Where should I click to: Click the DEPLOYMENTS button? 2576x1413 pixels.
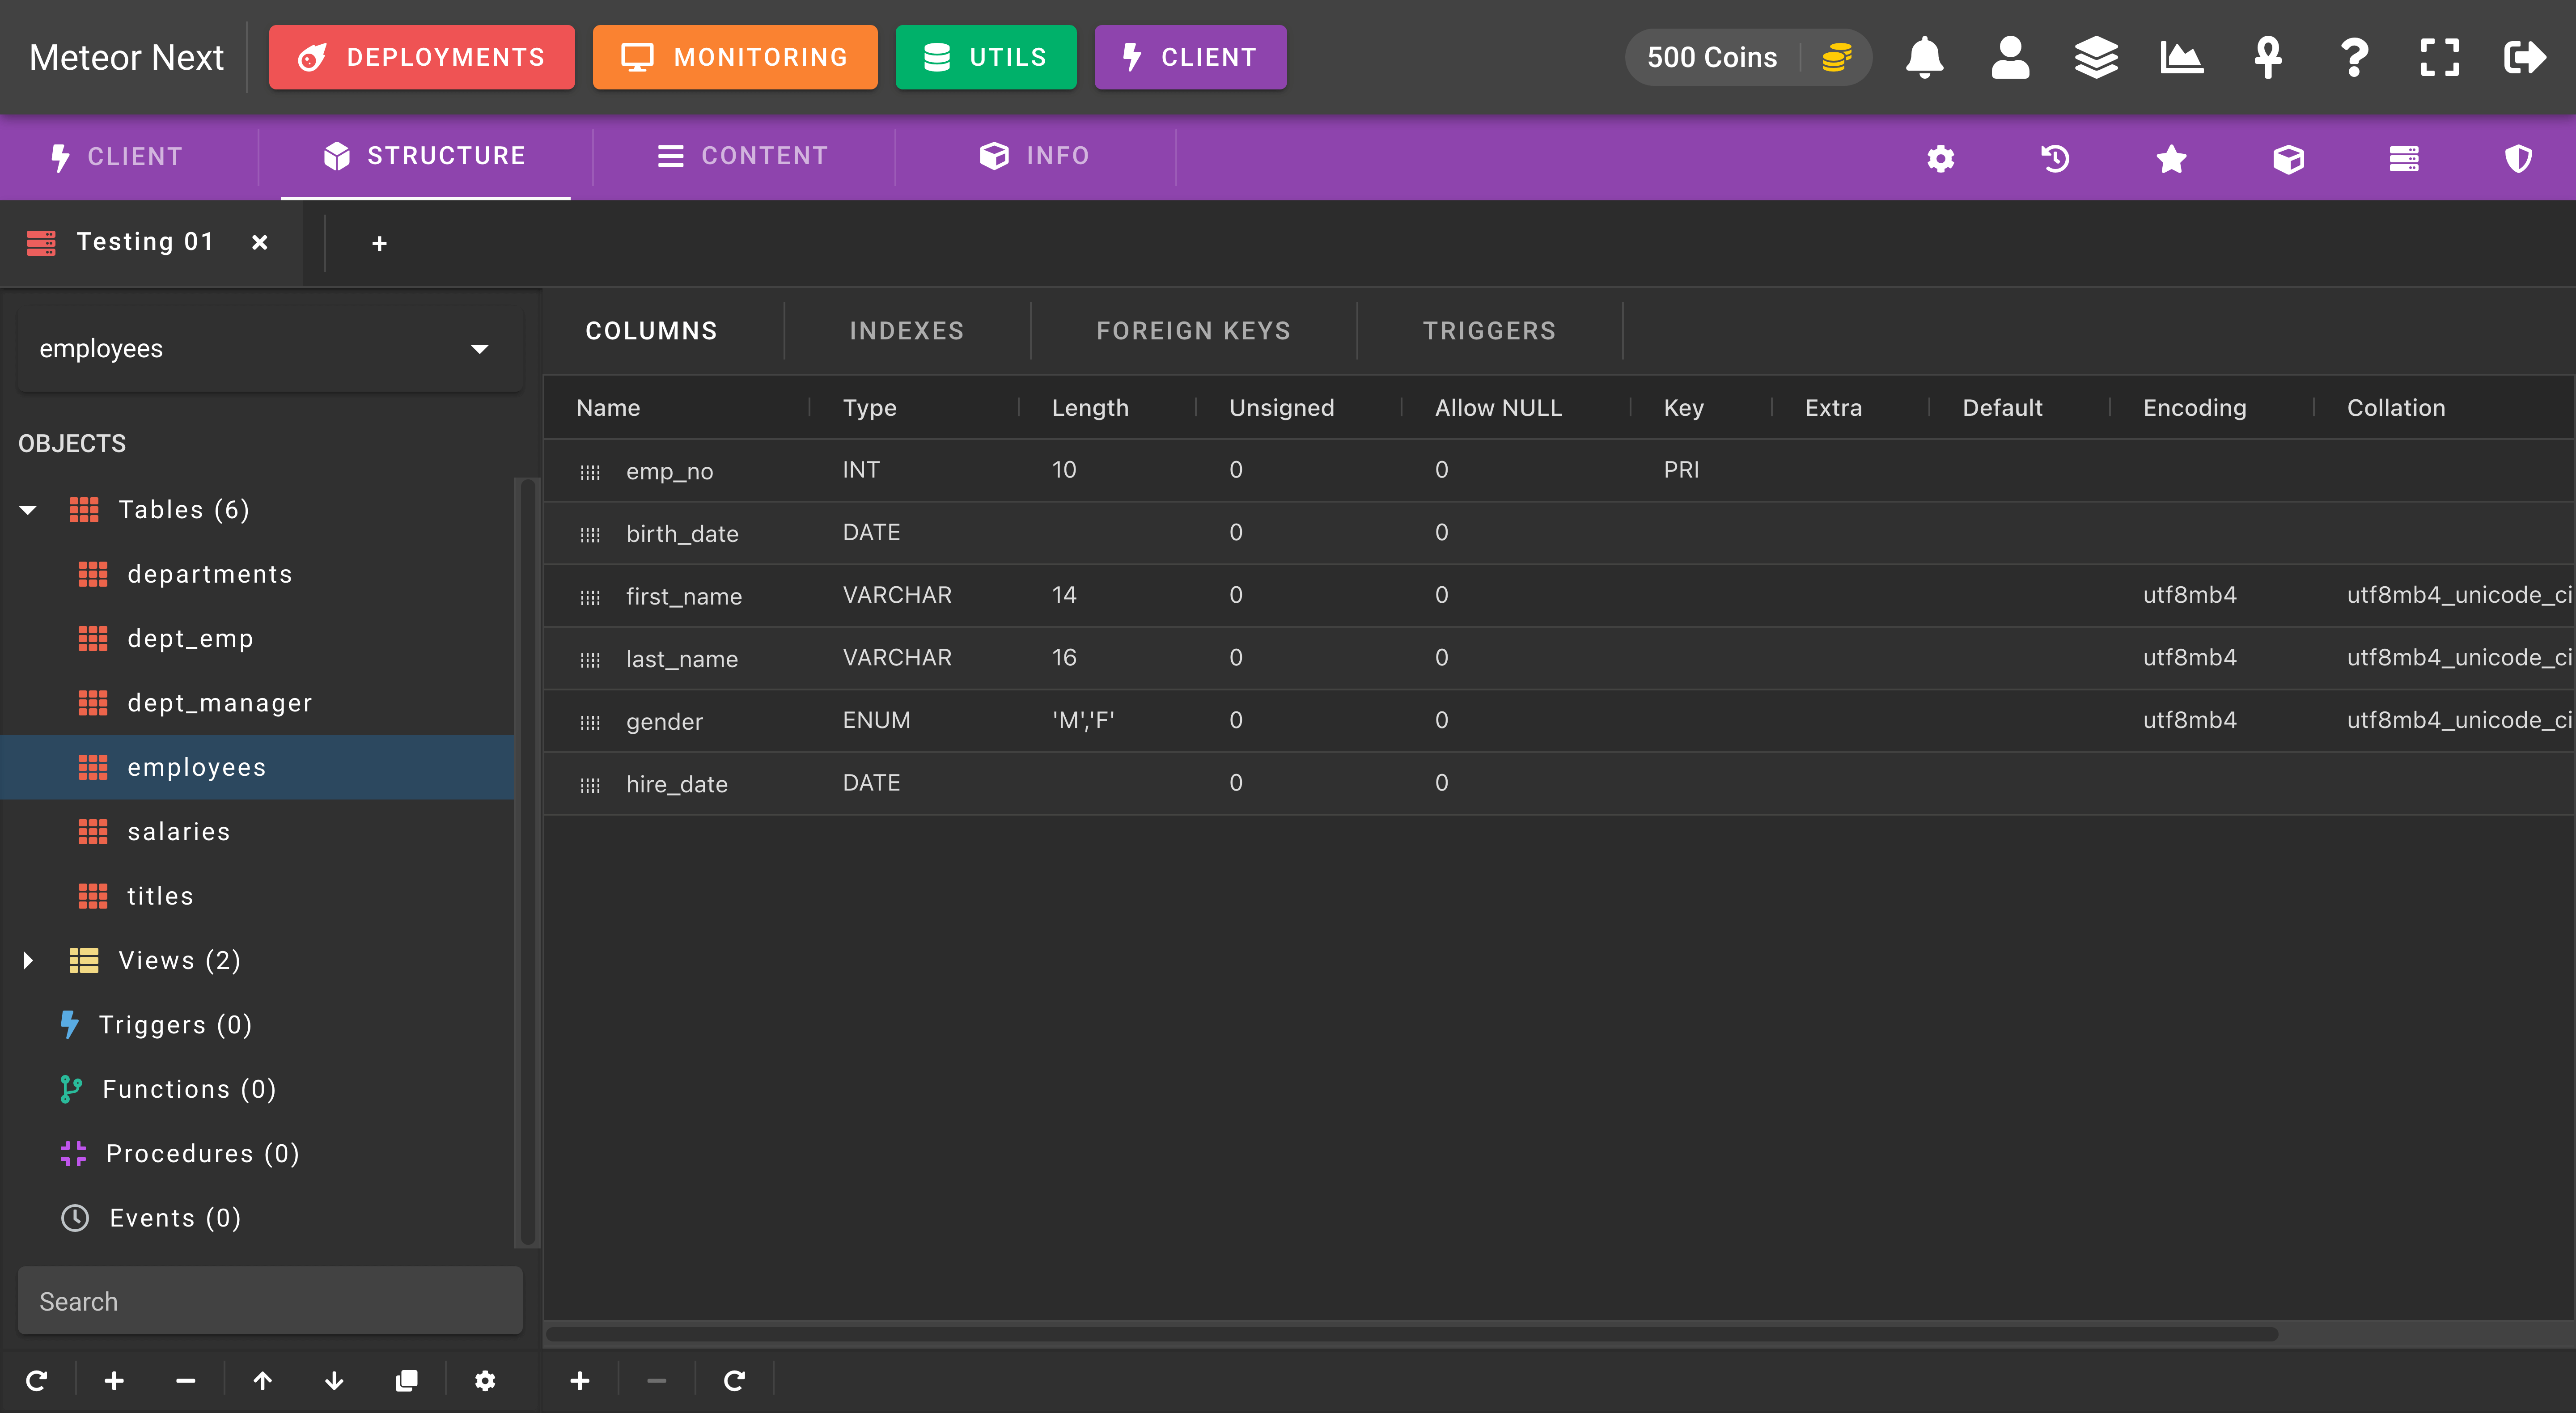(422, 57)
